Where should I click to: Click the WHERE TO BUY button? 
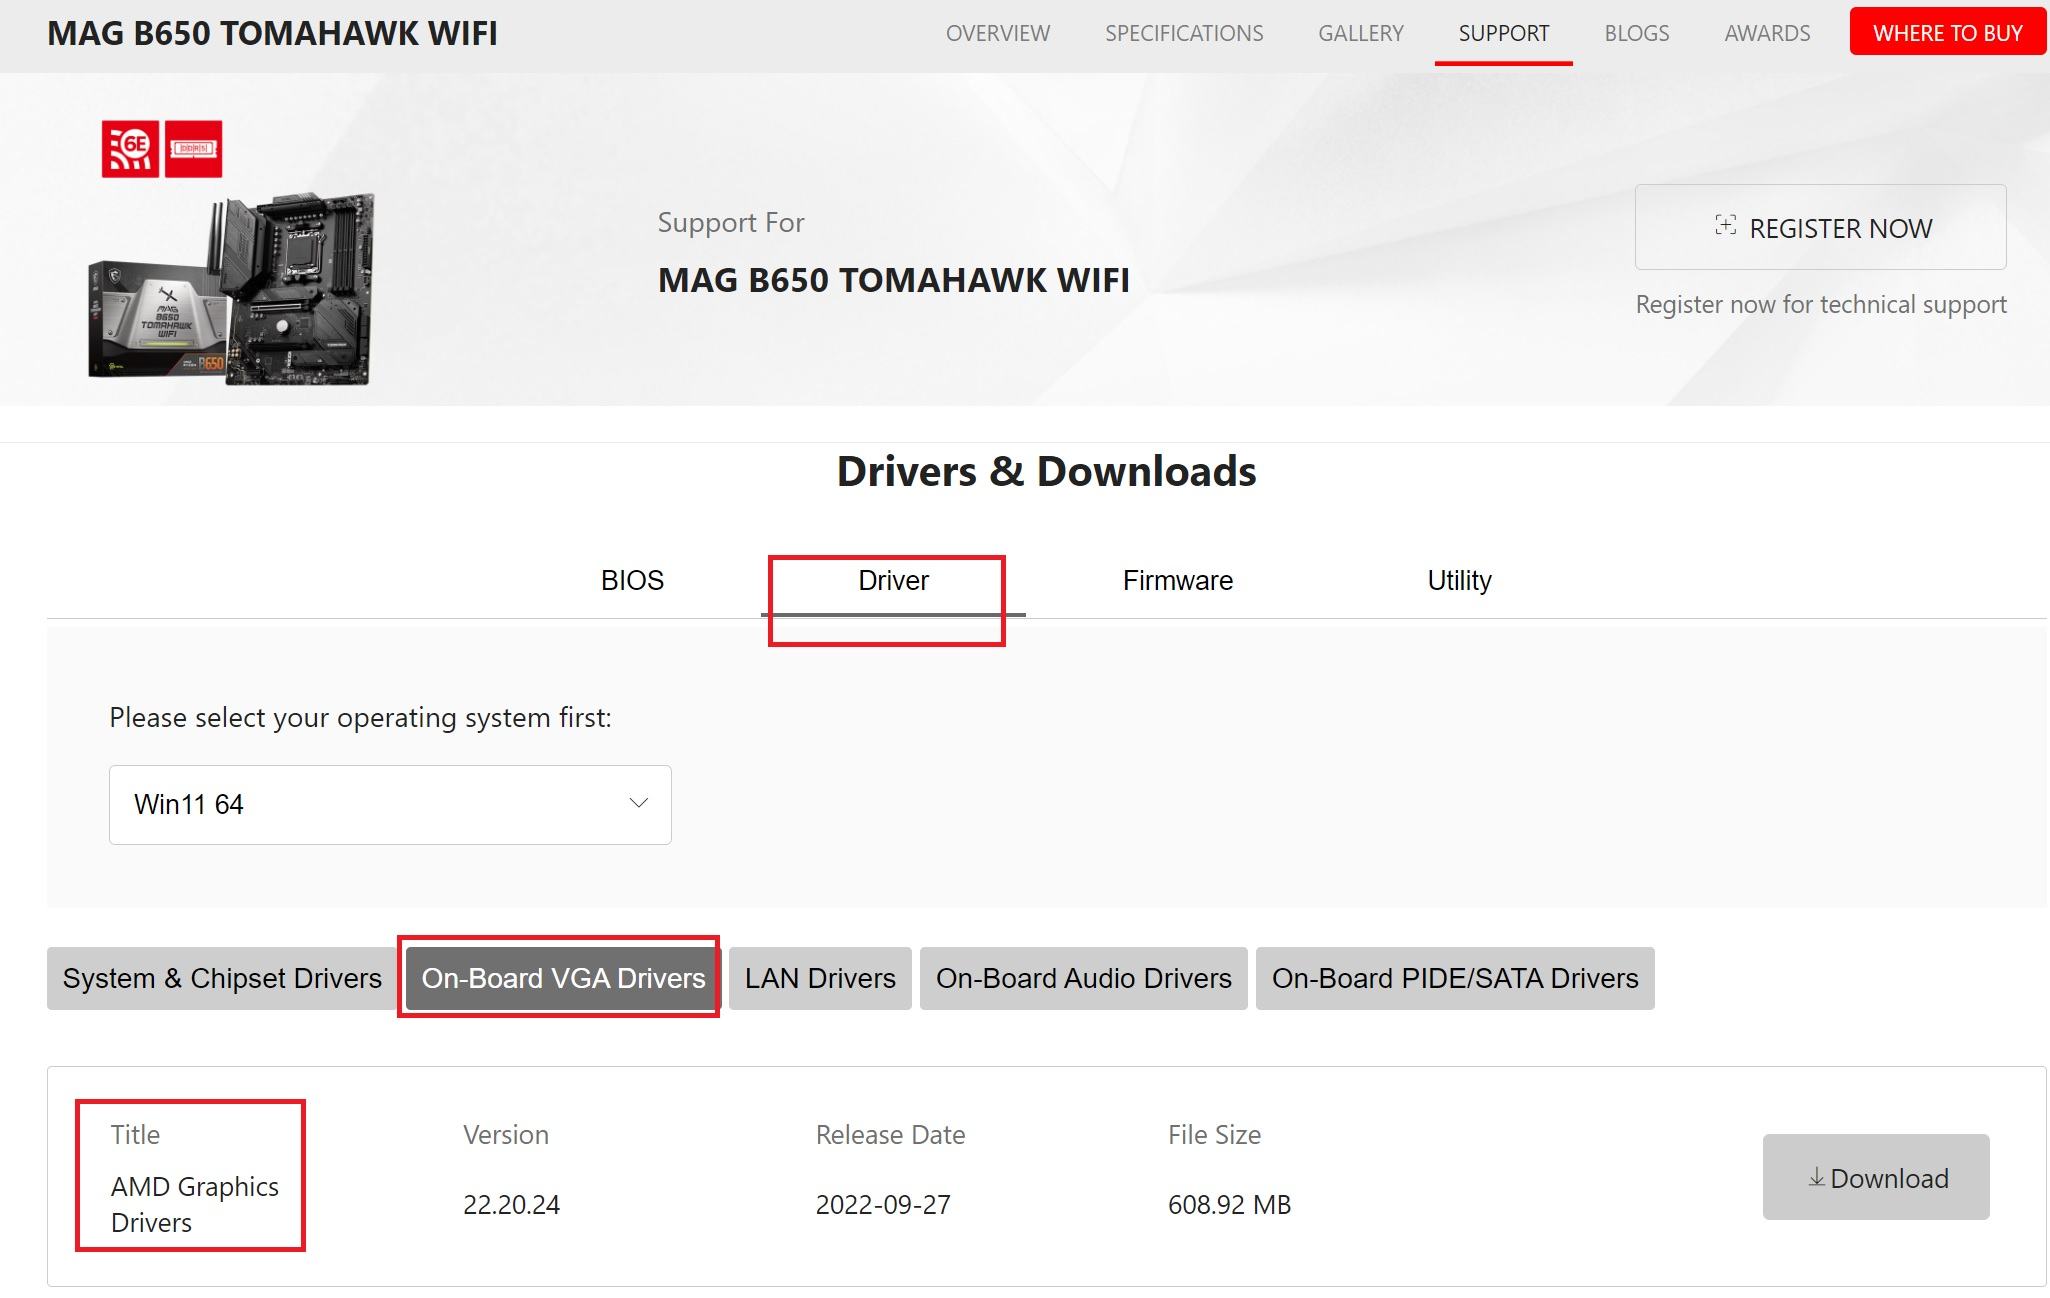coord(1948,32)
